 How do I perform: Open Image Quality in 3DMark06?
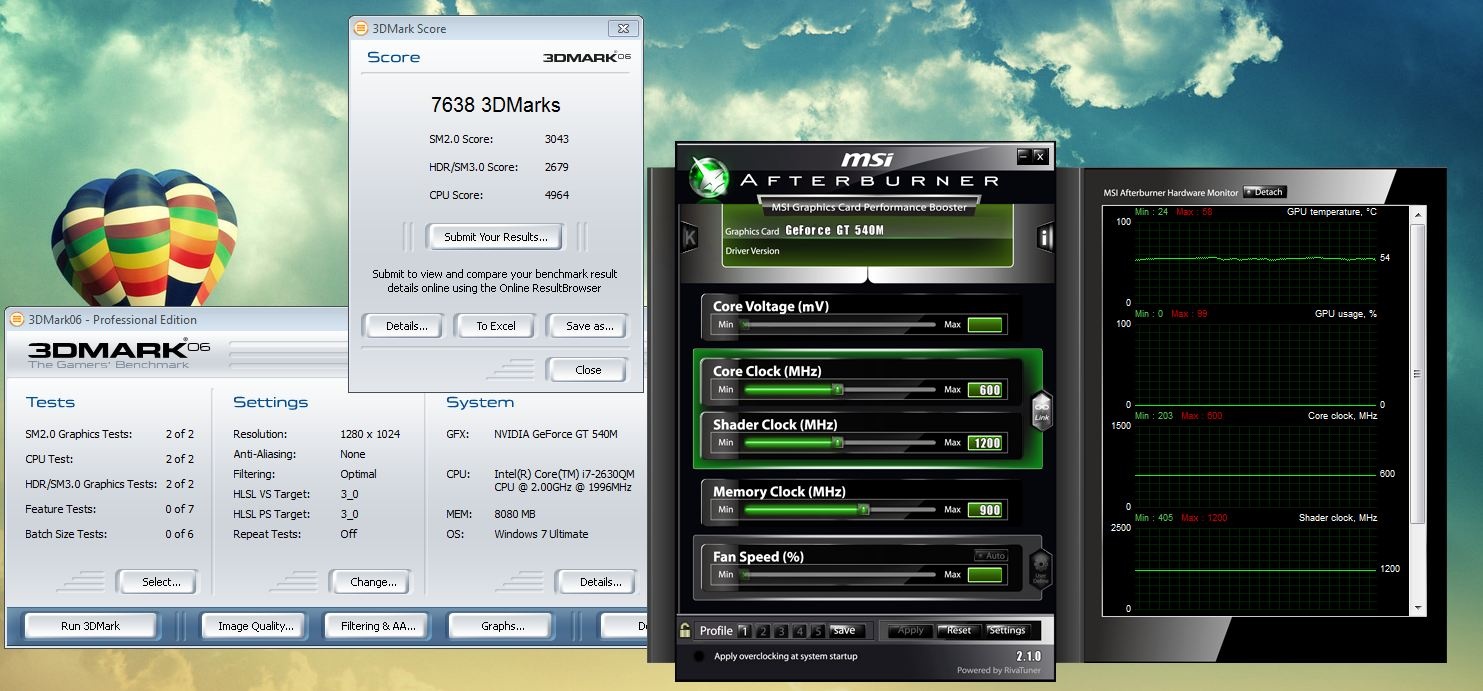point(256,626)
